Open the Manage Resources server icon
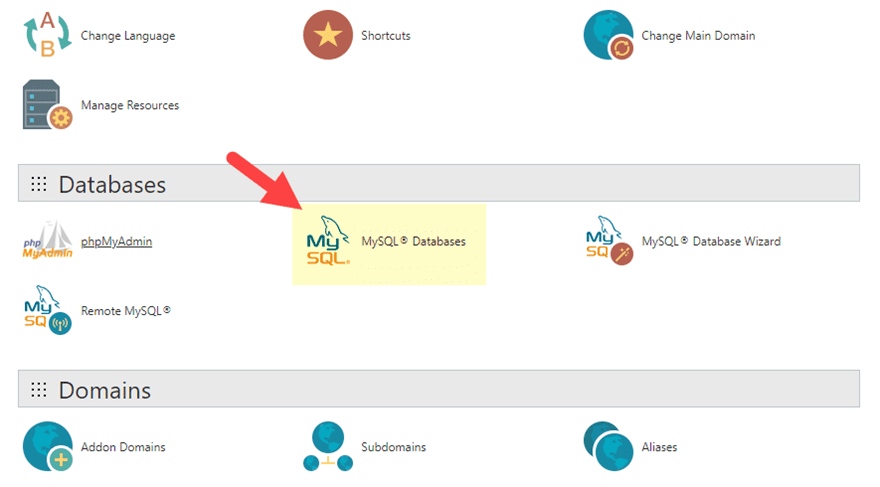 click(x=47, y=106)
